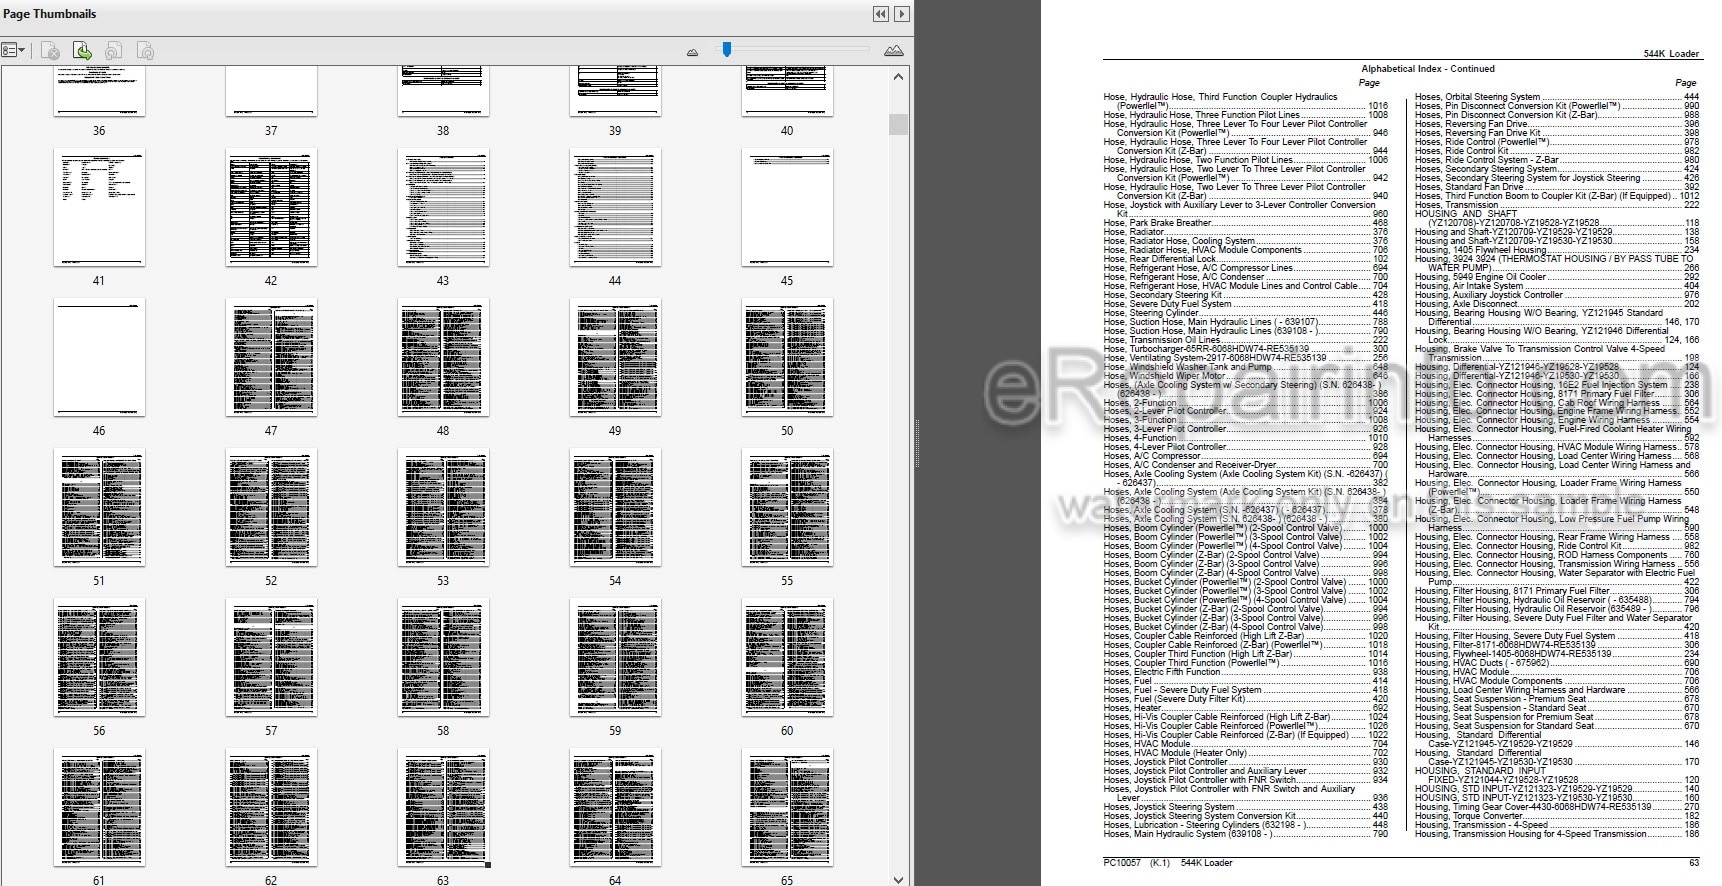
Task: Select the page 51 thumbnail
Action: point(99,508)
